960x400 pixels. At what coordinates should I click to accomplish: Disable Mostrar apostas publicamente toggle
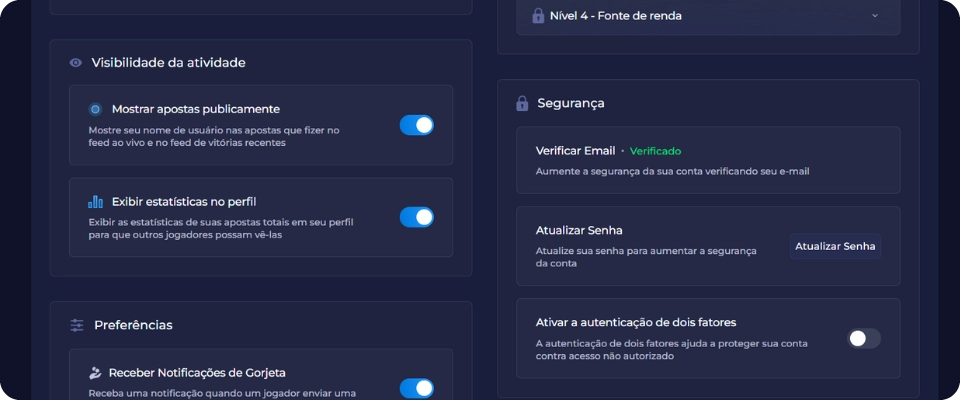coord(417,125)
